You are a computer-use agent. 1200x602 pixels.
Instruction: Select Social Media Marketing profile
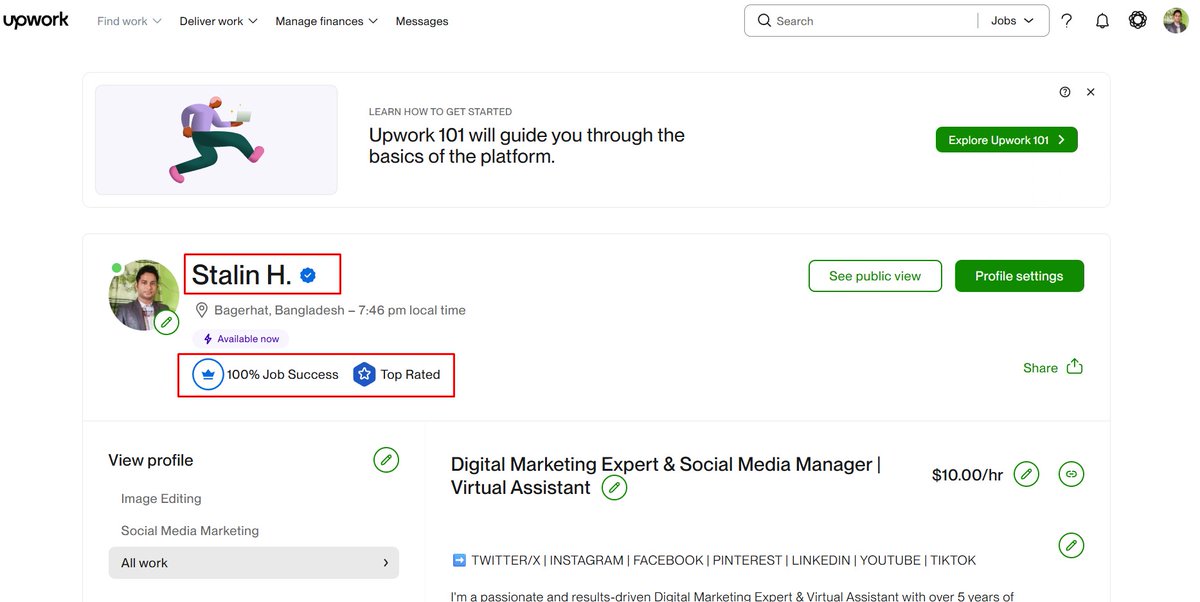tap(190, 530)
